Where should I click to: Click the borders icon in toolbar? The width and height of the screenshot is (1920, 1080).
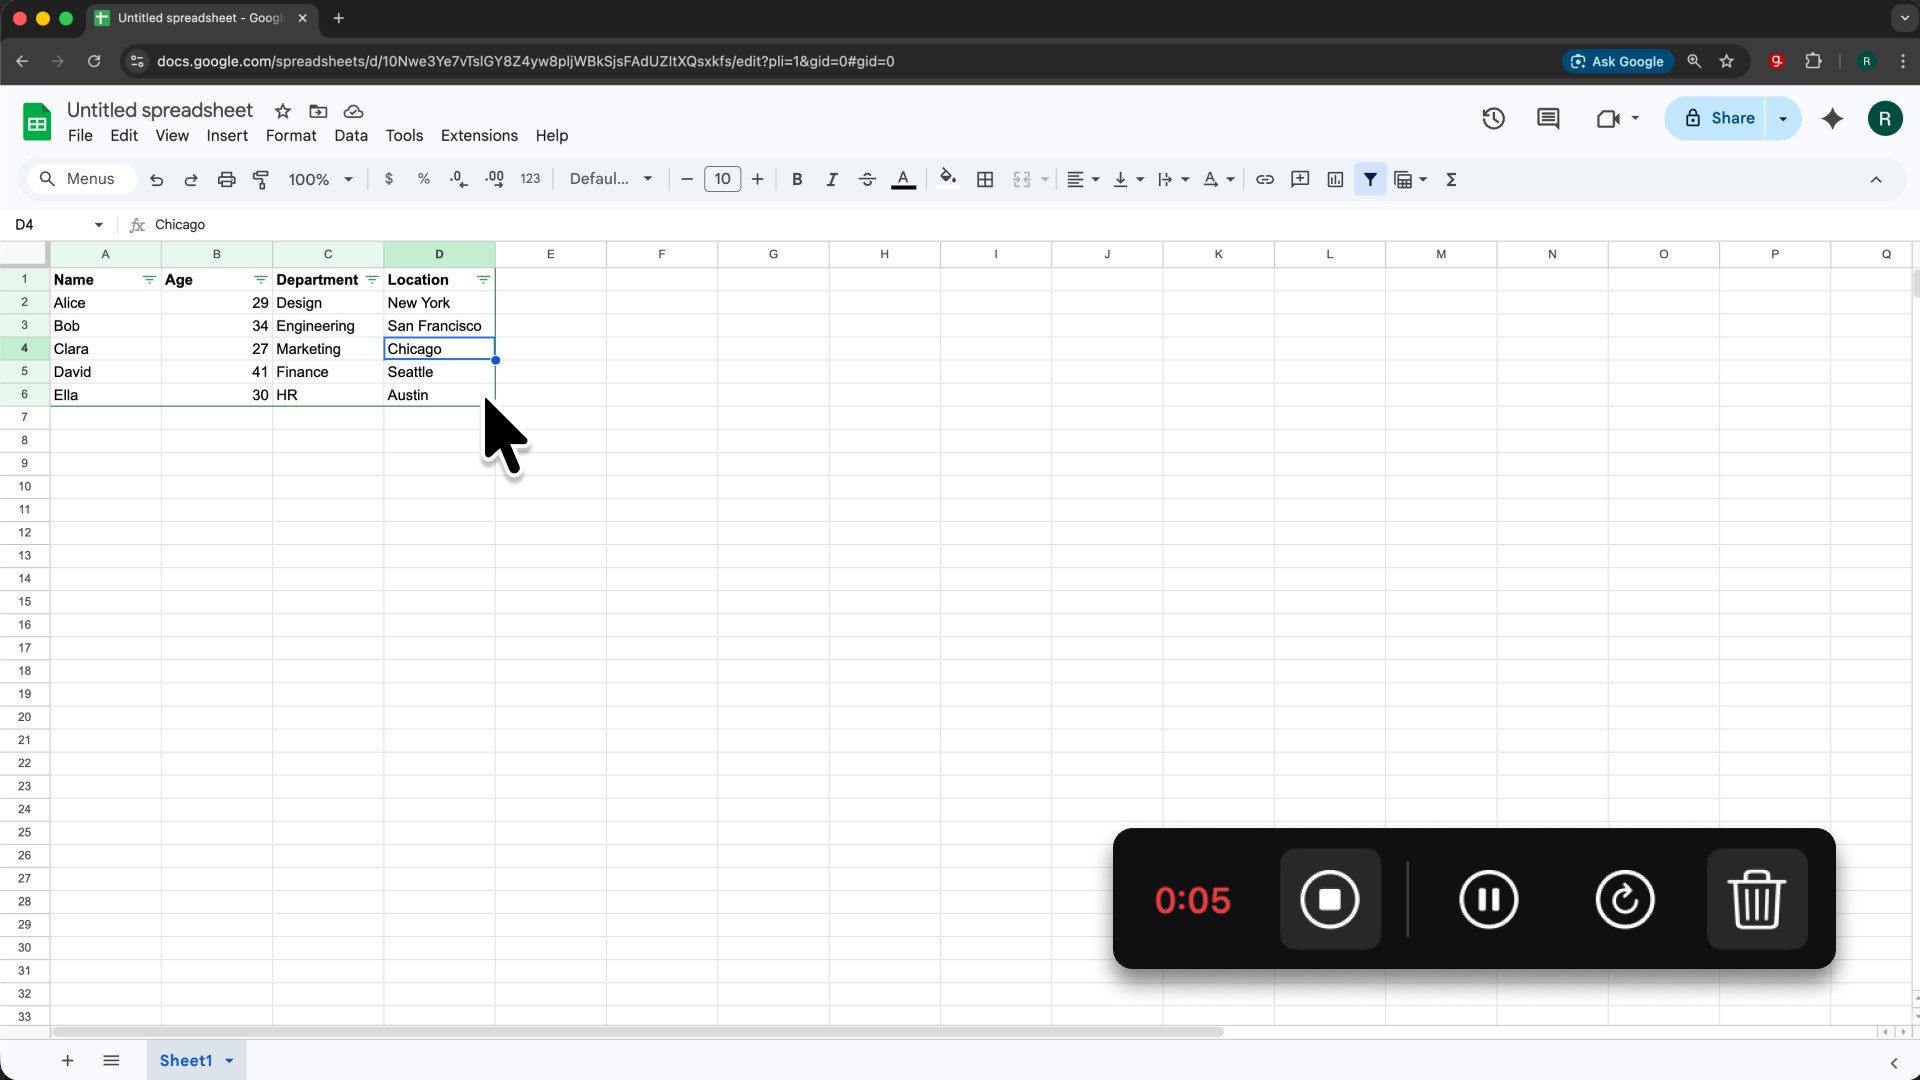985,179
